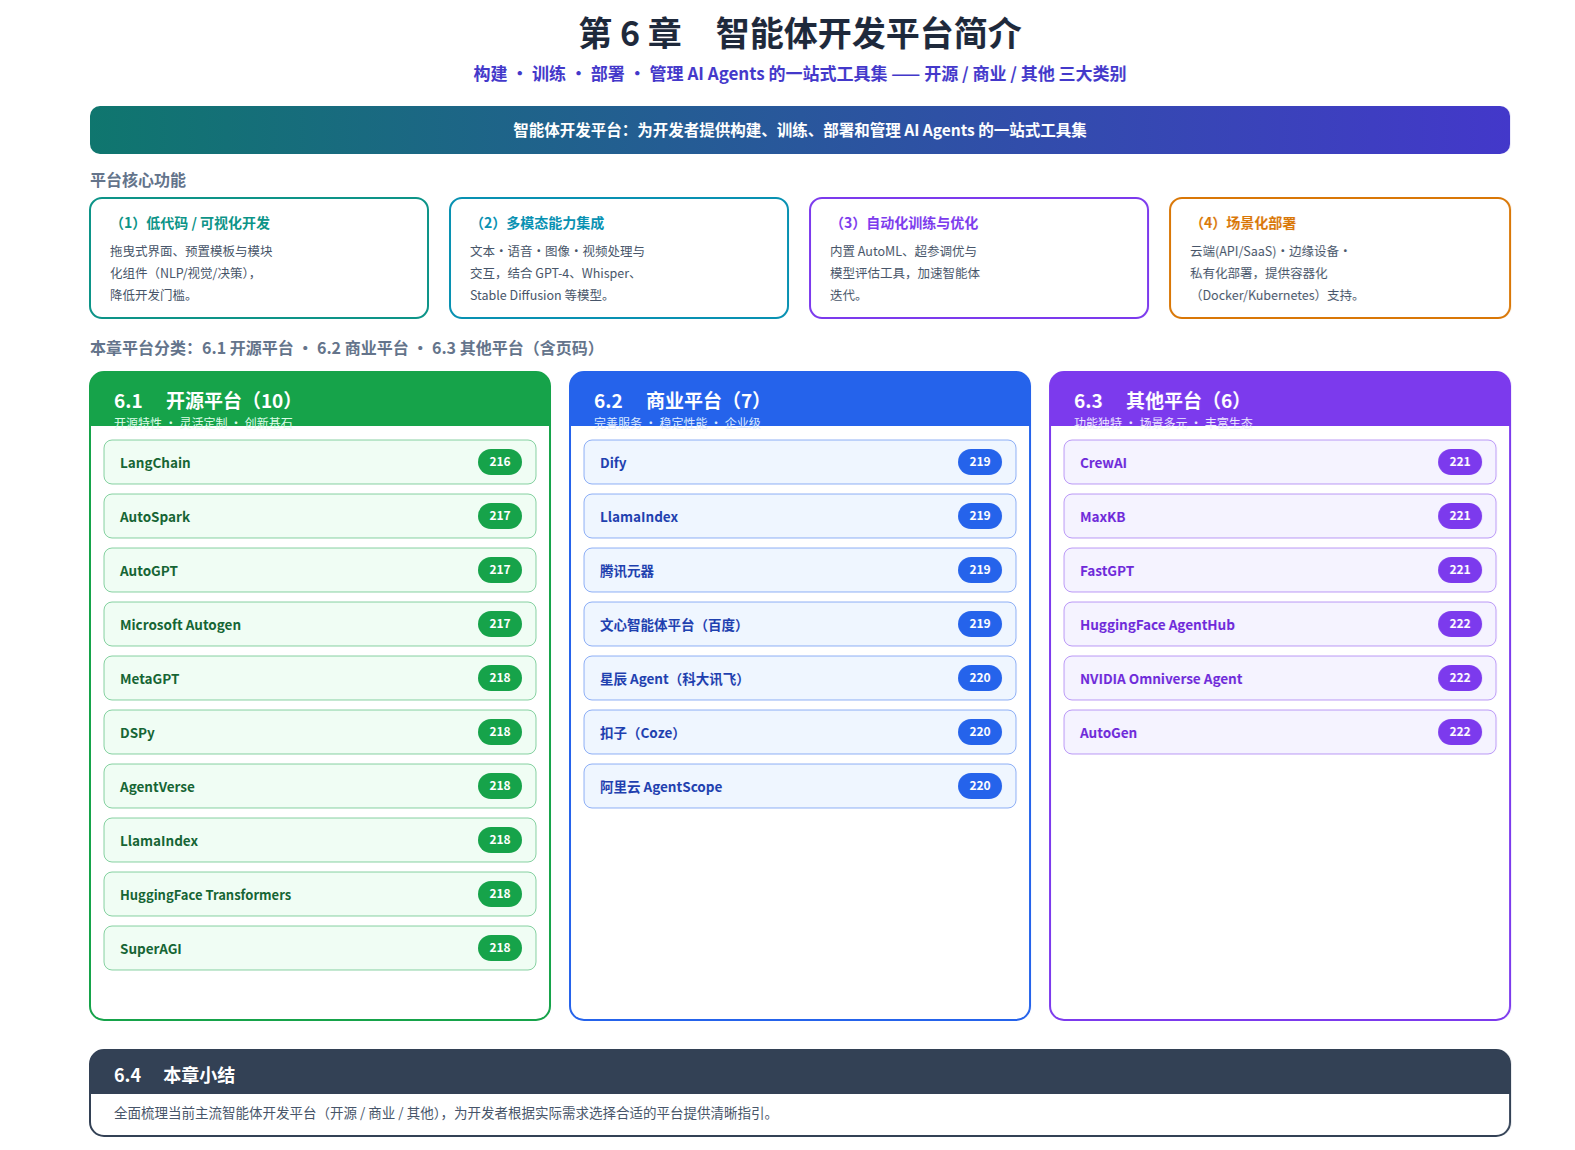
Task: Select the HuggingFace AgentHub entry
Action: (1280, 624)
